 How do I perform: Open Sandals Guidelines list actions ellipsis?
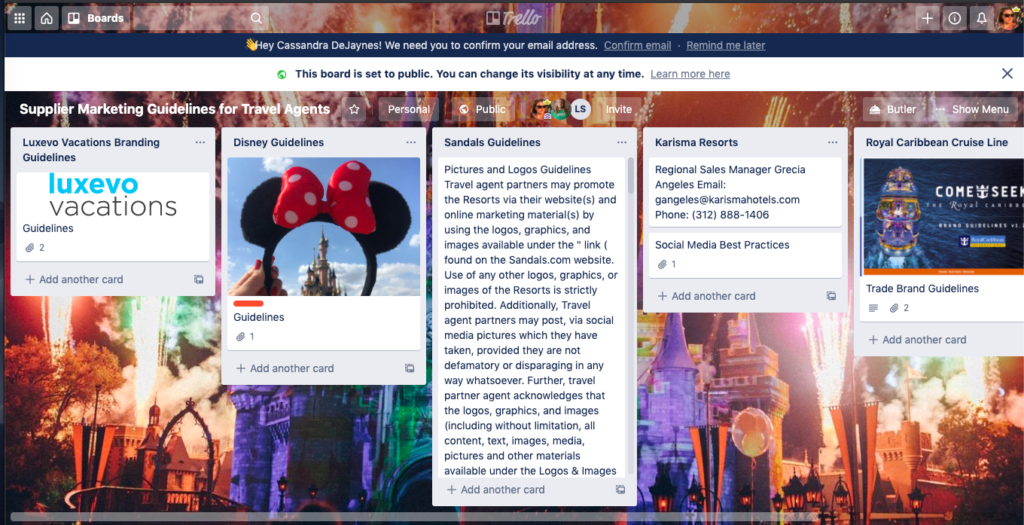point(622,142)
